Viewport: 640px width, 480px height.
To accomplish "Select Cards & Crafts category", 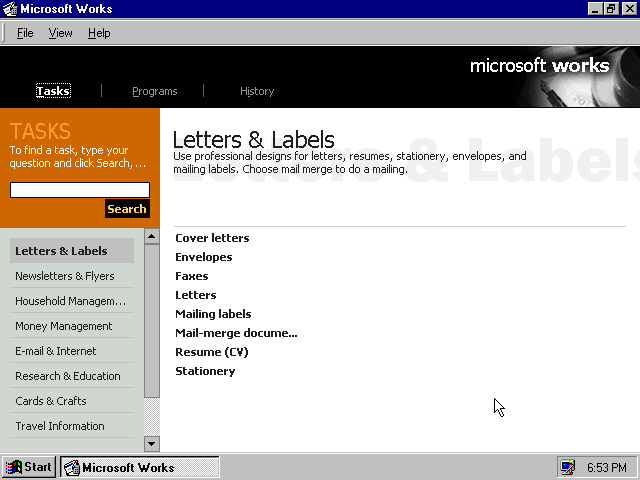I will pyautogui.click(x=72, y=401).
